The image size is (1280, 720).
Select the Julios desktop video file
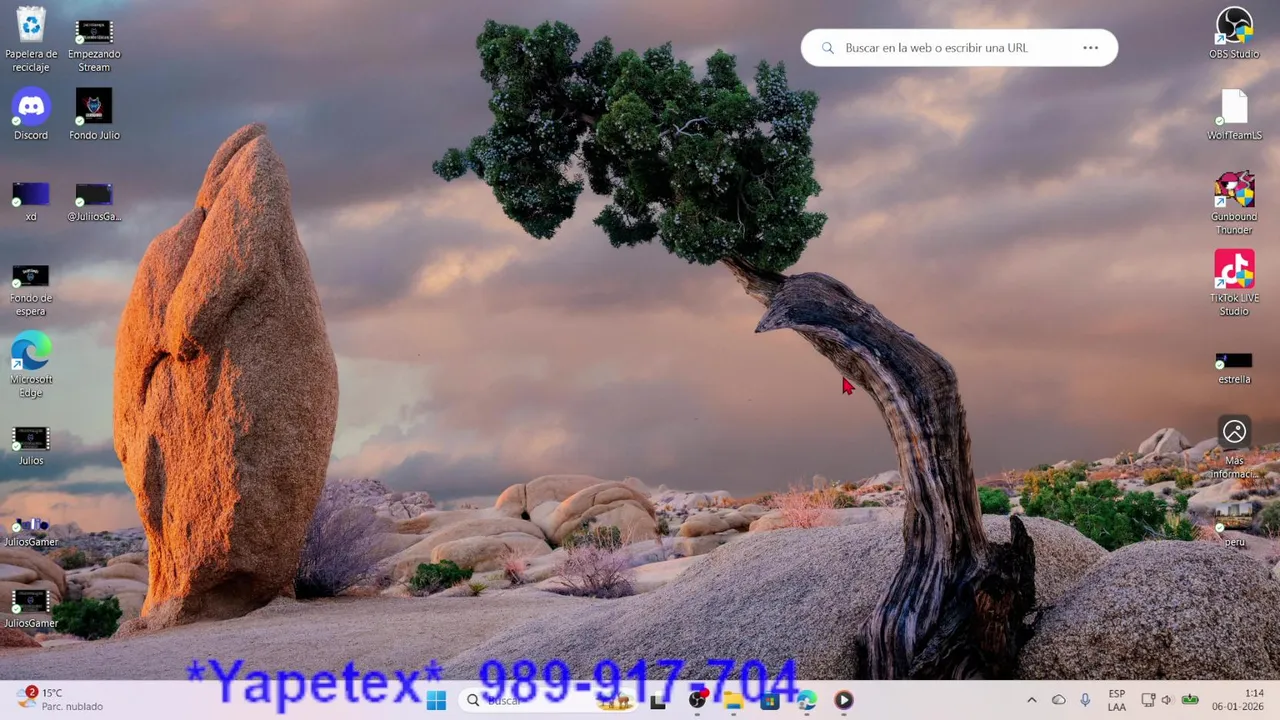(31, 446)
